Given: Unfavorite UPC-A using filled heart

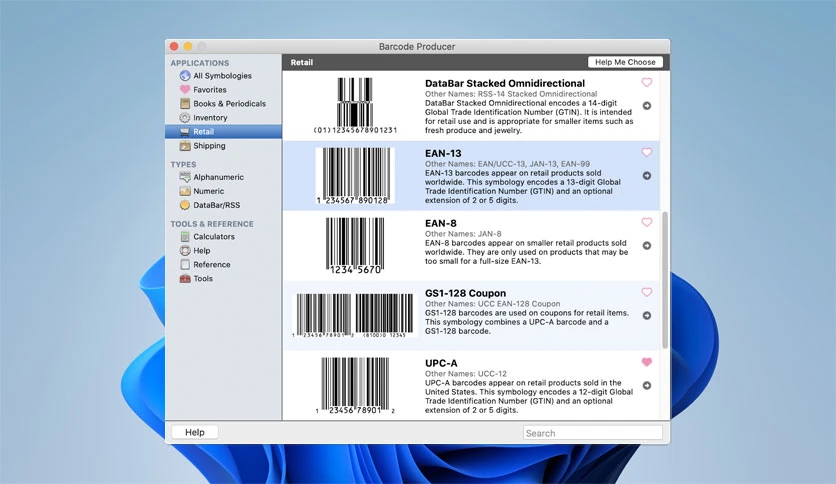Looking at the screenshot, I should pyautogui.click(x=647, y=362).
